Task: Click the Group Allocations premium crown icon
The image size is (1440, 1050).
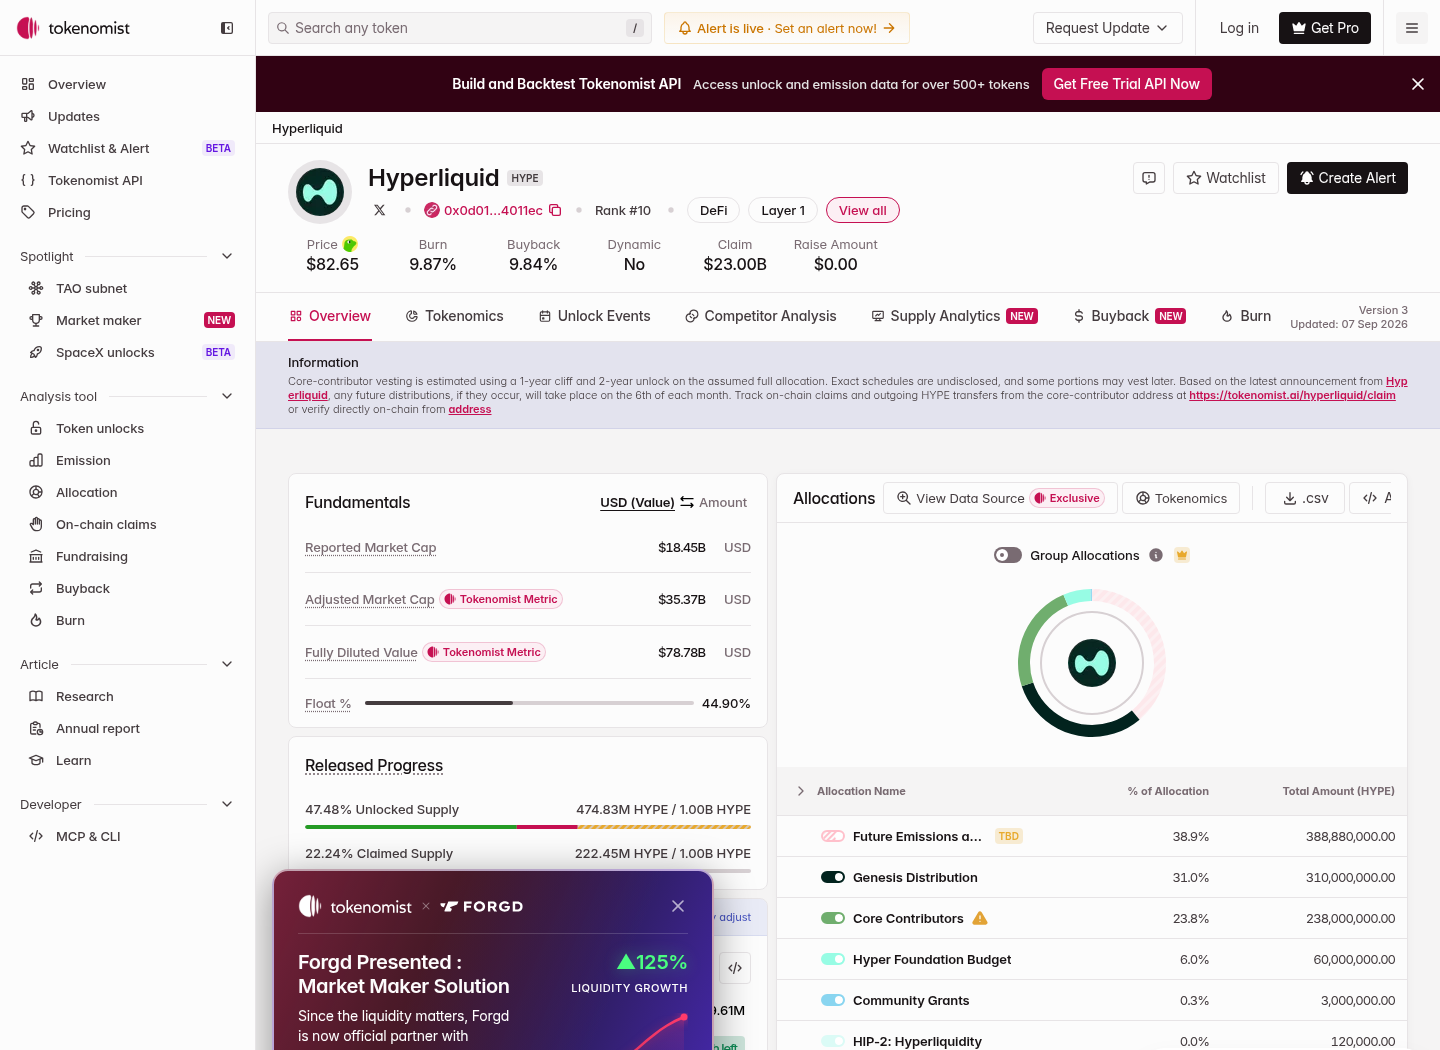Action: point(1182,555)
